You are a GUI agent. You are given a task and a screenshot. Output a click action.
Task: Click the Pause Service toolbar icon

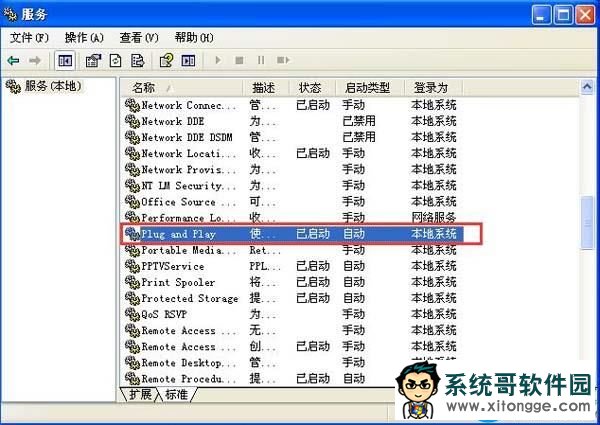point(260,60)
